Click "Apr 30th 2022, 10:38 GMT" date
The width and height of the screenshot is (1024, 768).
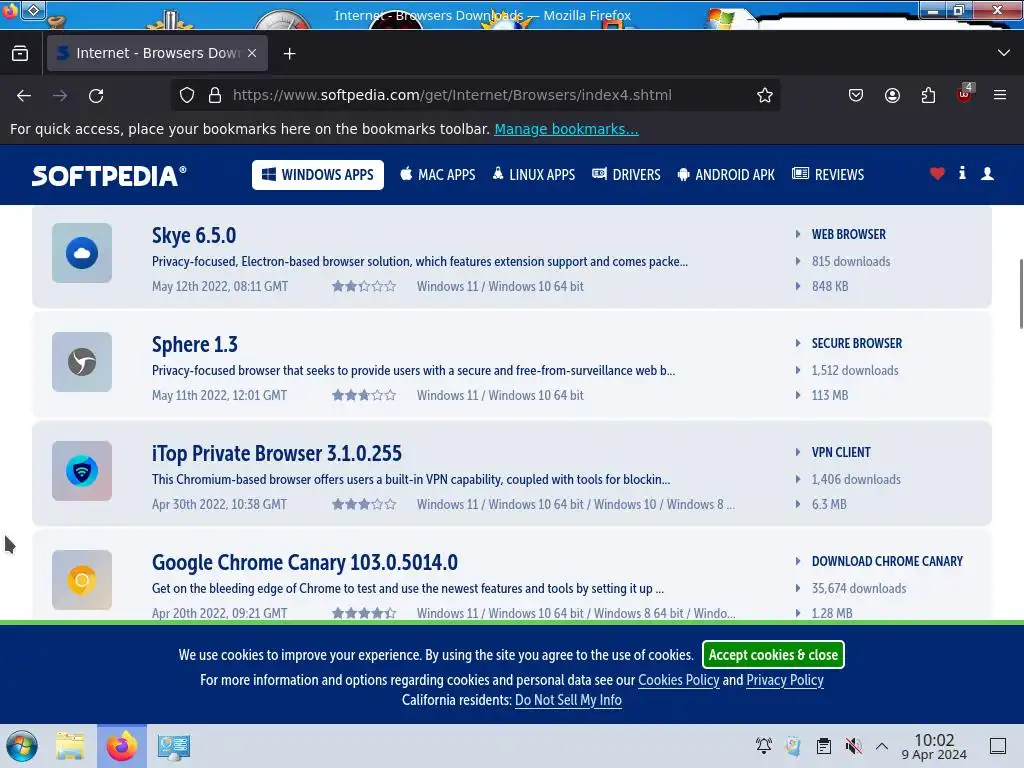(x=219, y=505)
